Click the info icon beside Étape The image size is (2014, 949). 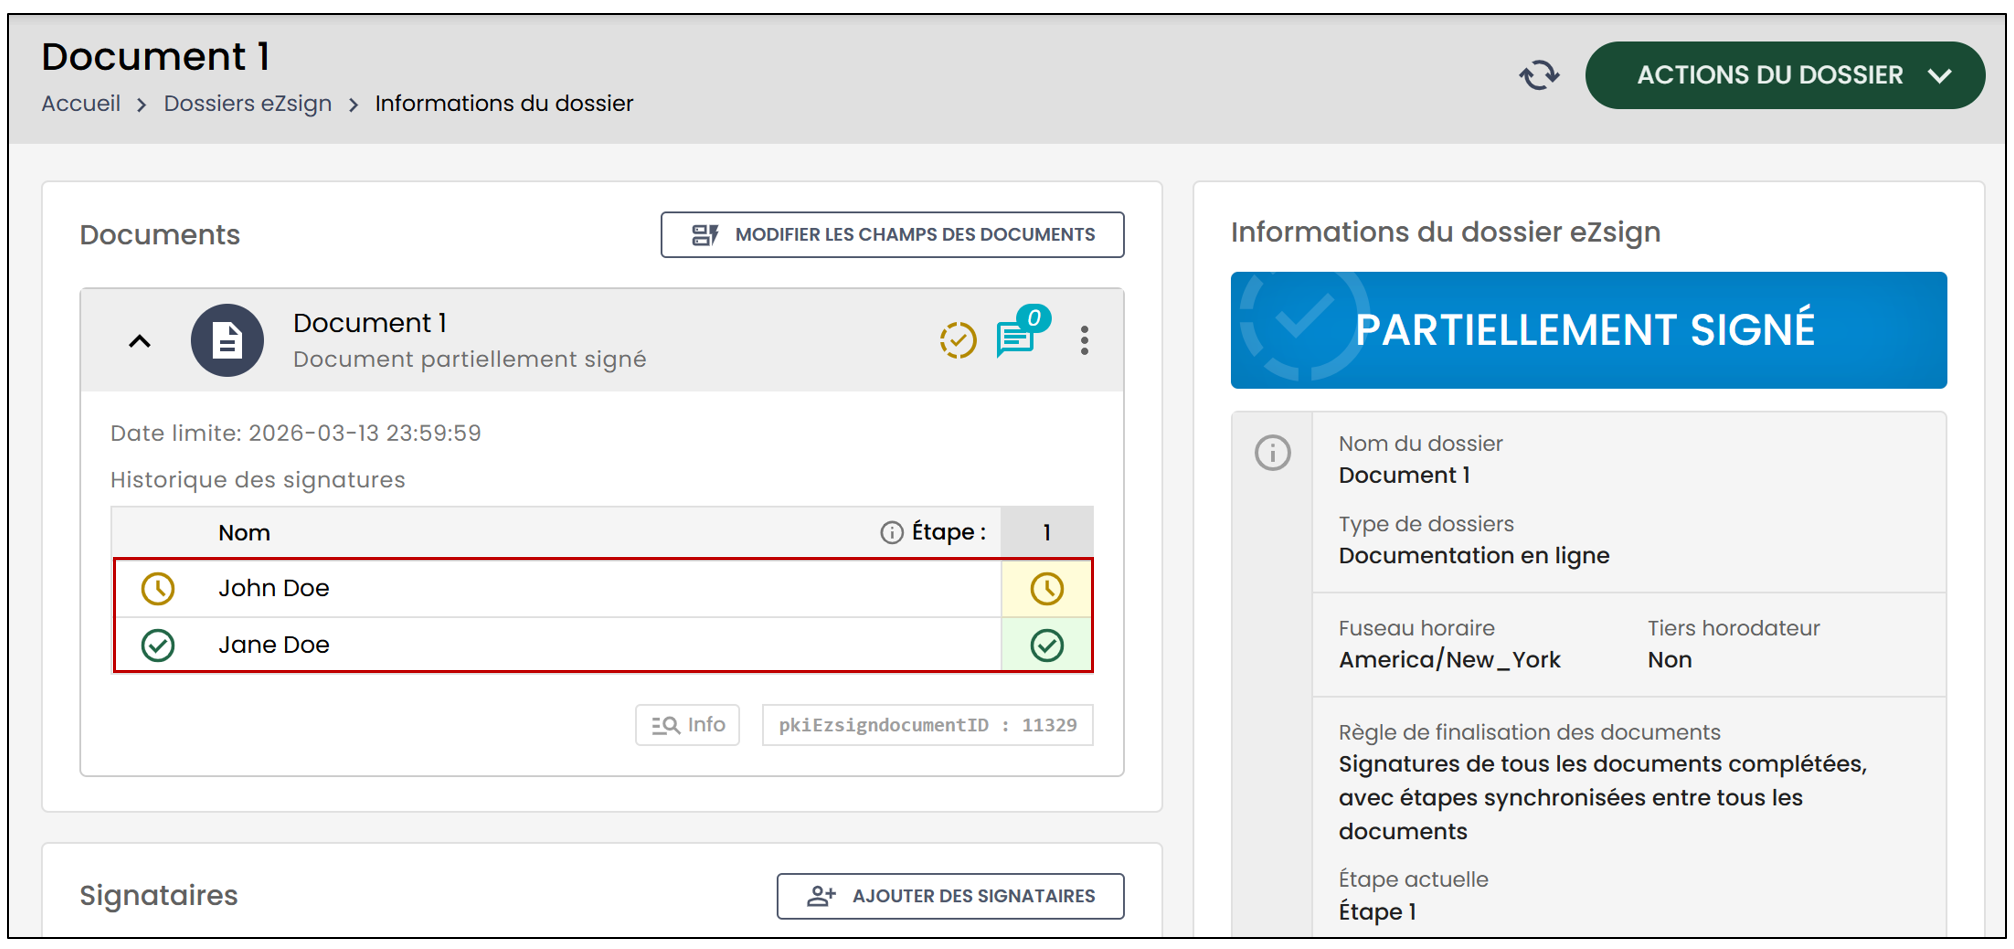[891, 532]
